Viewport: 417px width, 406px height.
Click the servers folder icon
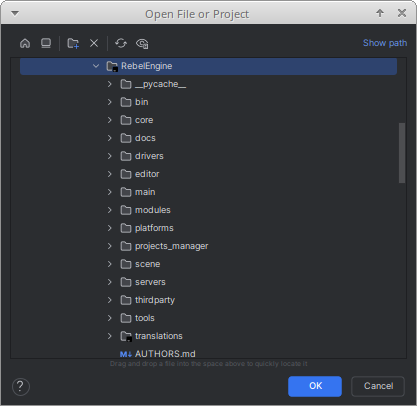[126, 282]
